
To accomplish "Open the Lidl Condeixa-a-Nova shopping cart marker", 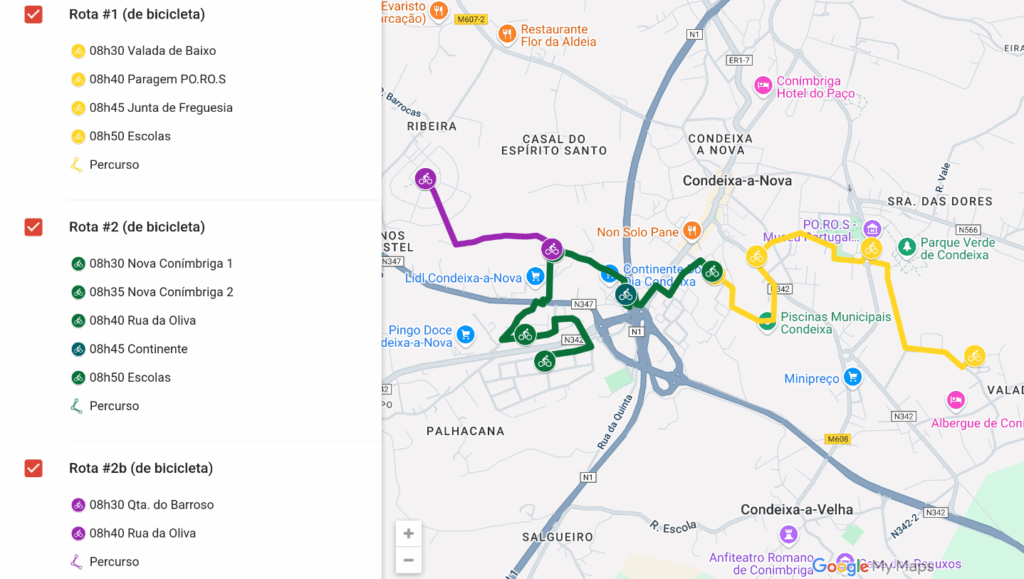I will (536, 277).
